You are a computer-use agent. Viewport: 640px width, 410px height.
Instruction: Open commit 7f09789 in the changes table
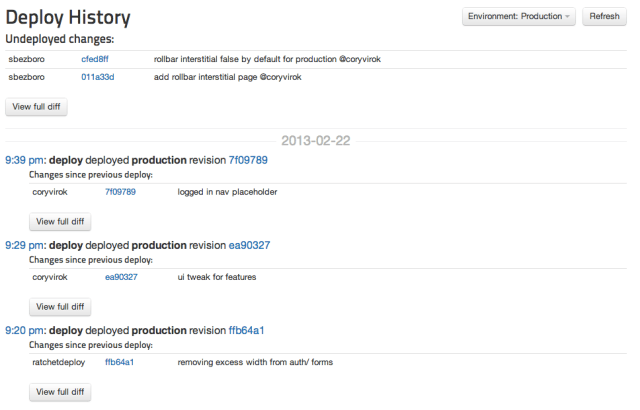(x=120, y=191)
